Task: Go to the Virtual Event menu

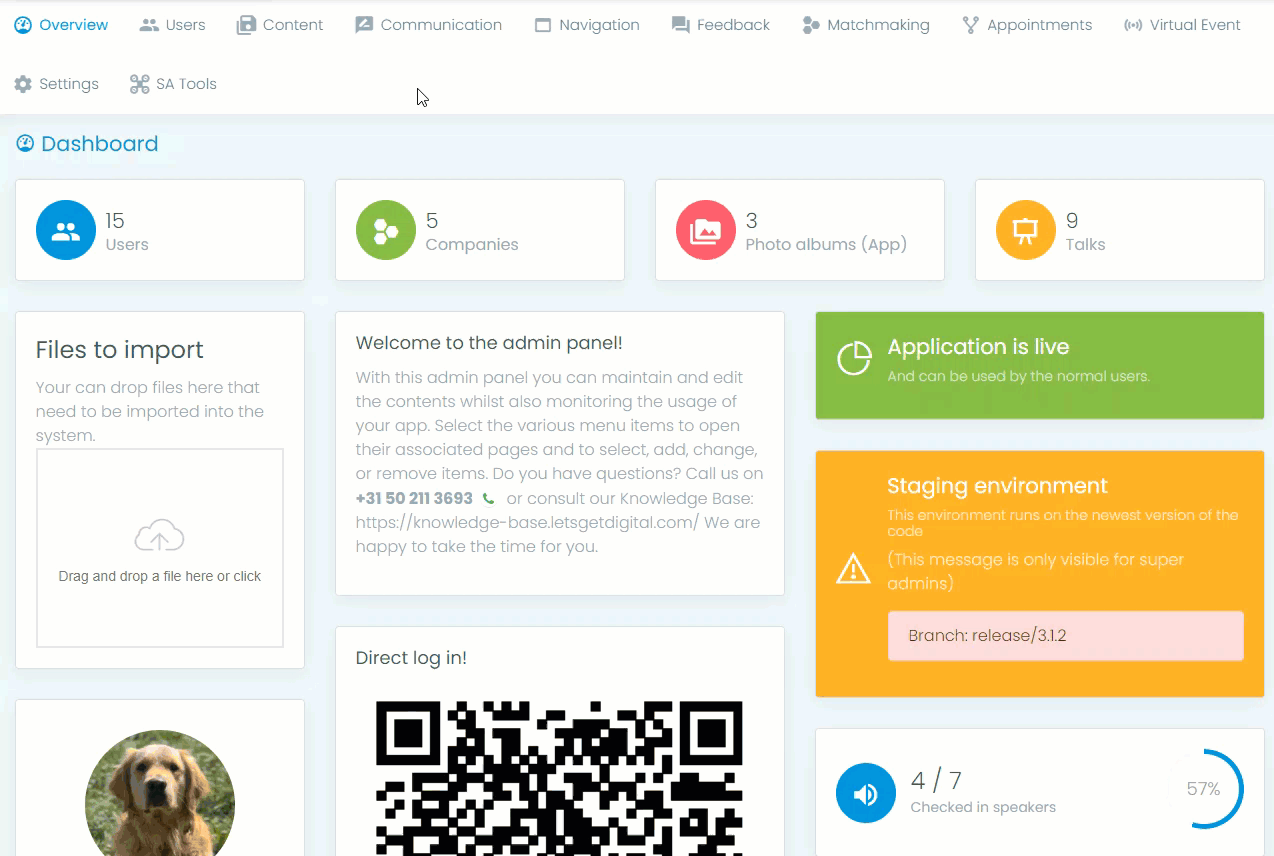Action: point(1182,25)
